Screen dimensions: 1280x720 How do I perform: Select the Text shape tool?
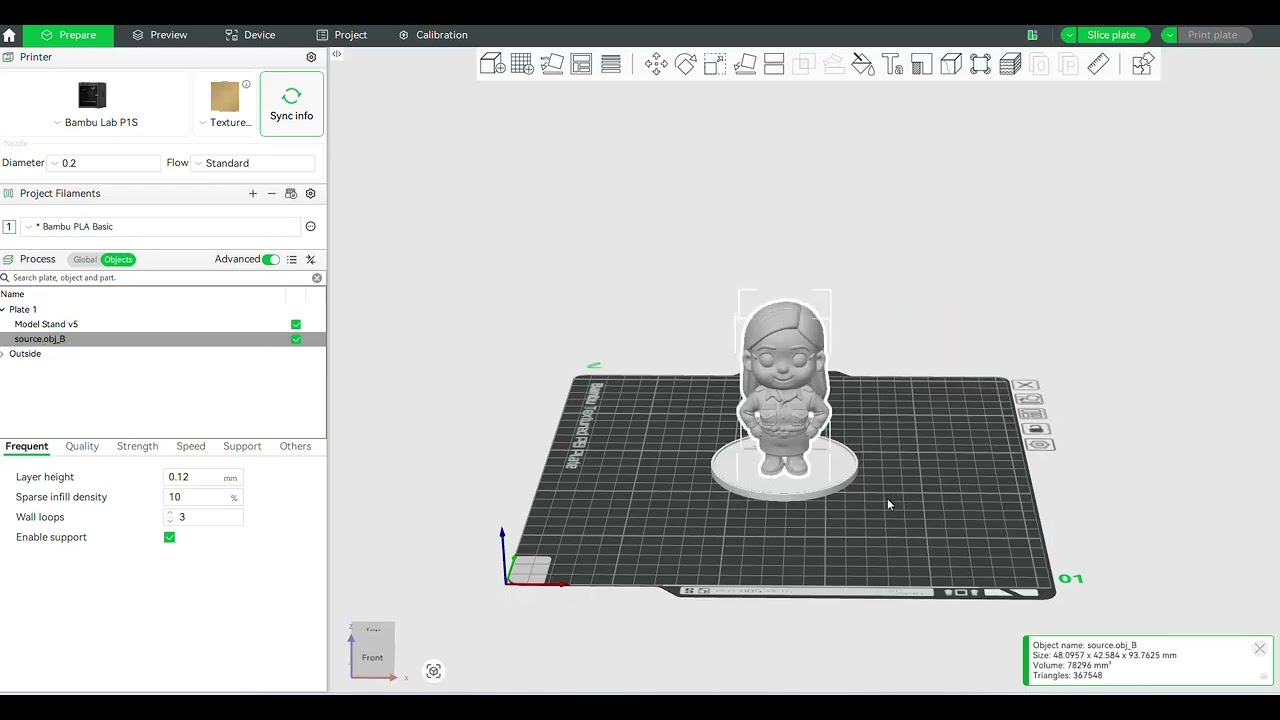(892, 64)
